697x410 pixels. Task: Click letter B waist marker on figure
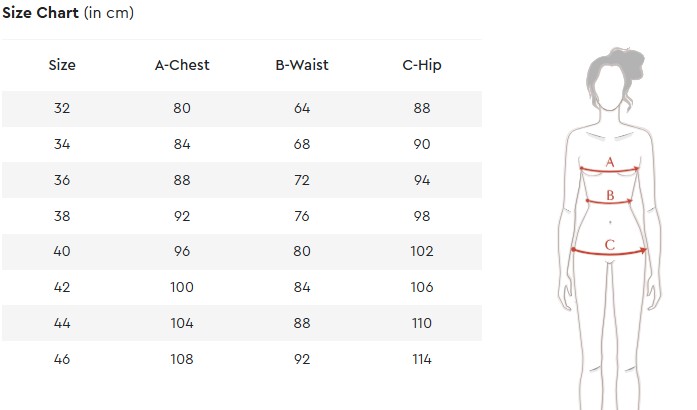pyautogui.click(x=610, y=196)
